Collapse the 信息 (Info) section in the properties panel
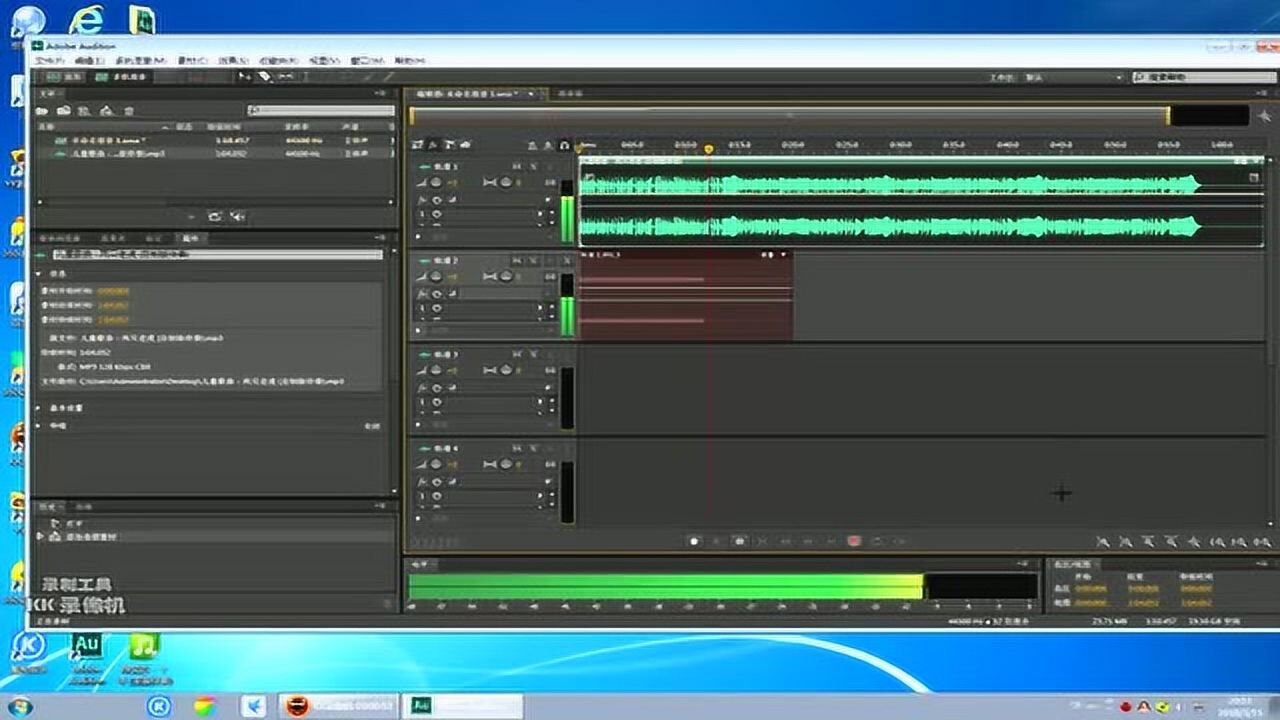This screenshot has height=720, width=1280. [x=40, y=274]
